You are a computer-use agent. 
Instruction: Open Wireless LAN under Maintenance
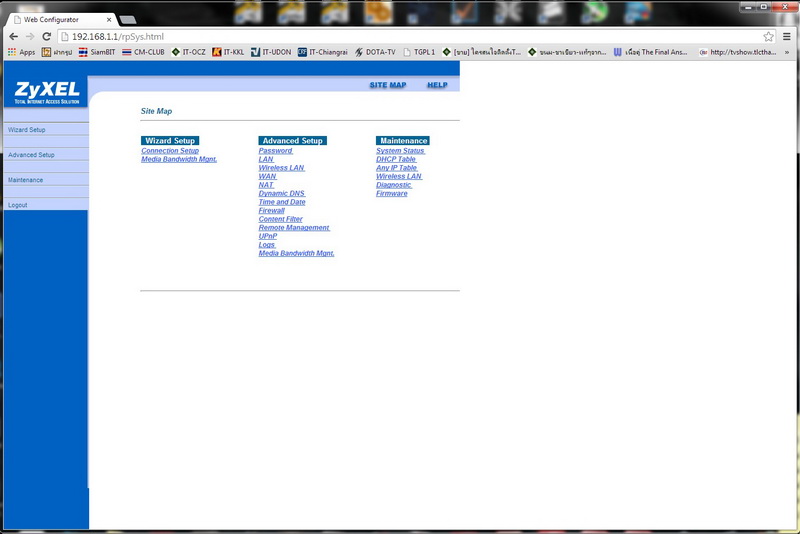[x=399, y=176]
